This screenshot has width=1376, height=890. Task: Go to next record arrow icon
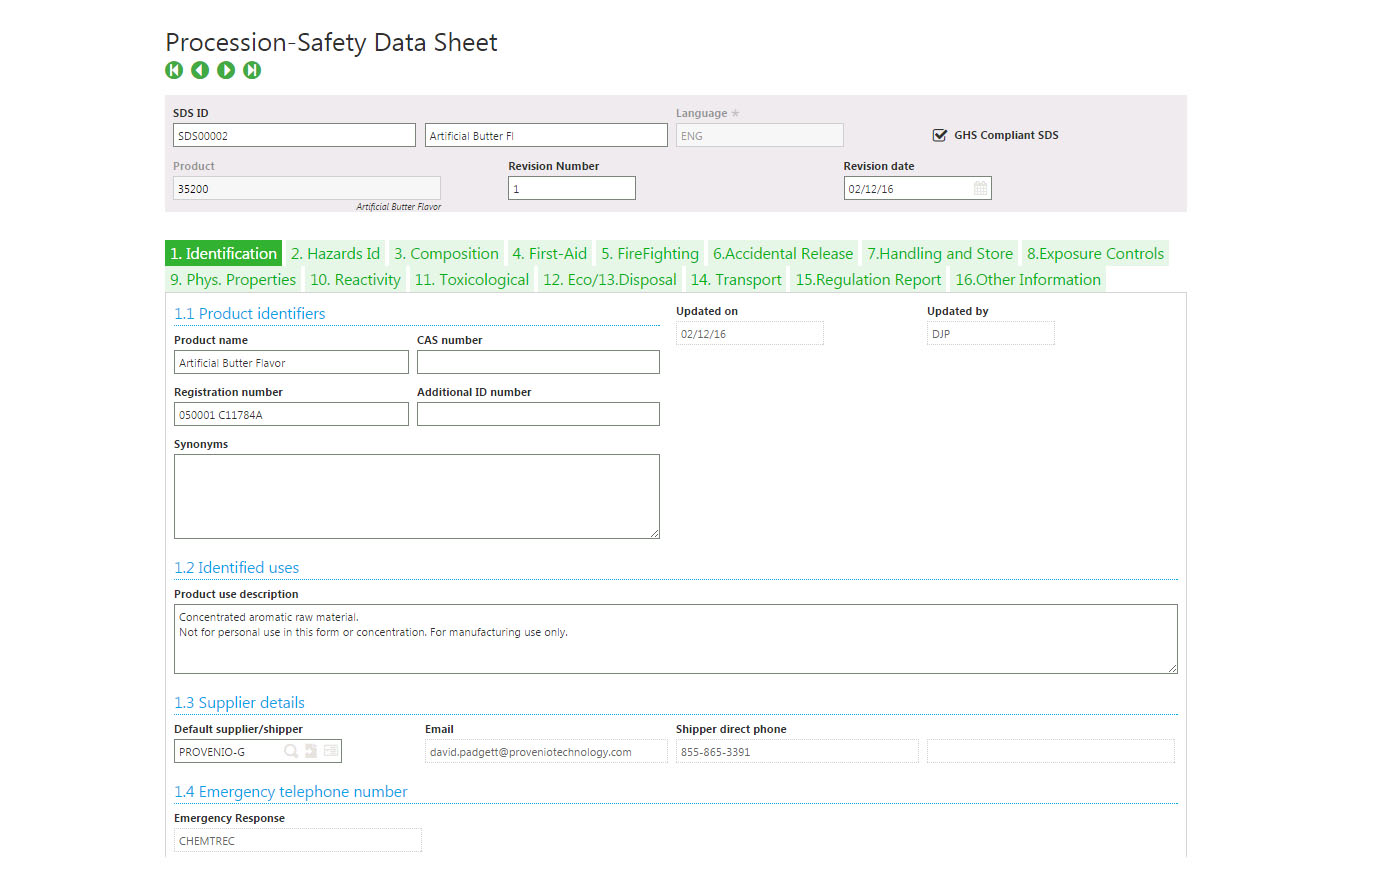coord(226,70)
